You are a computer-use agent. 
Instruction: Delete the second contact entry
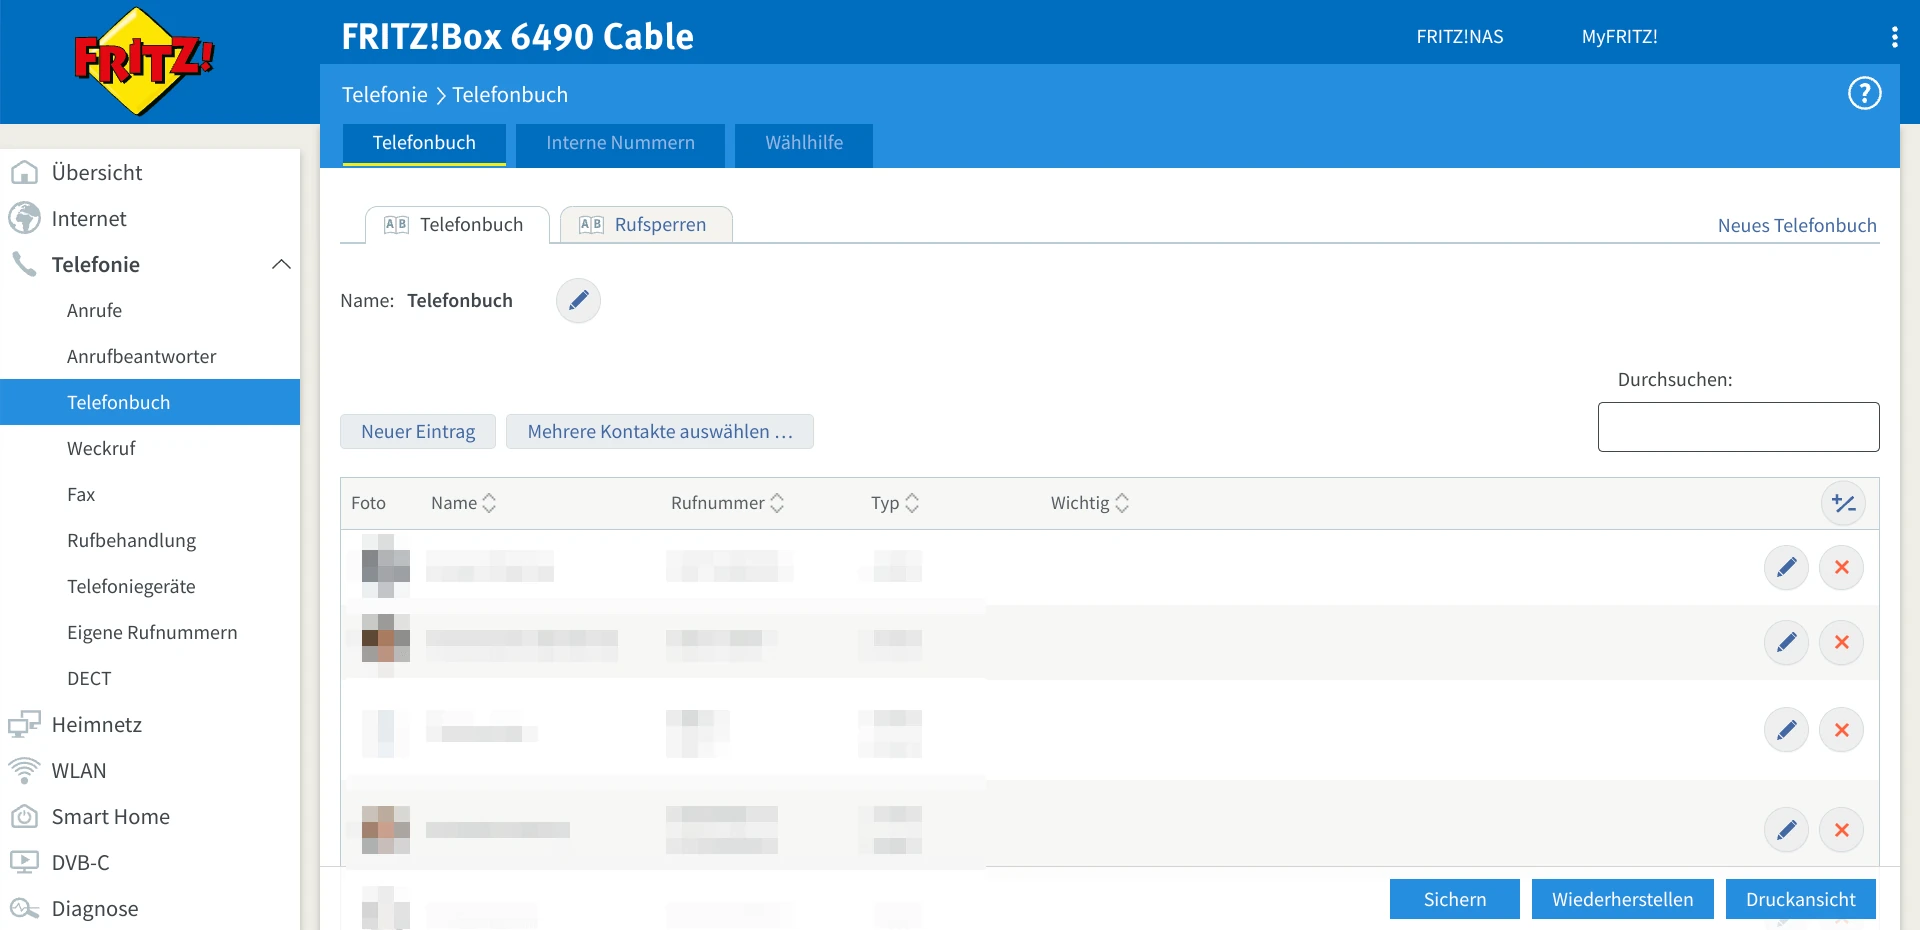coord(1841,642)
